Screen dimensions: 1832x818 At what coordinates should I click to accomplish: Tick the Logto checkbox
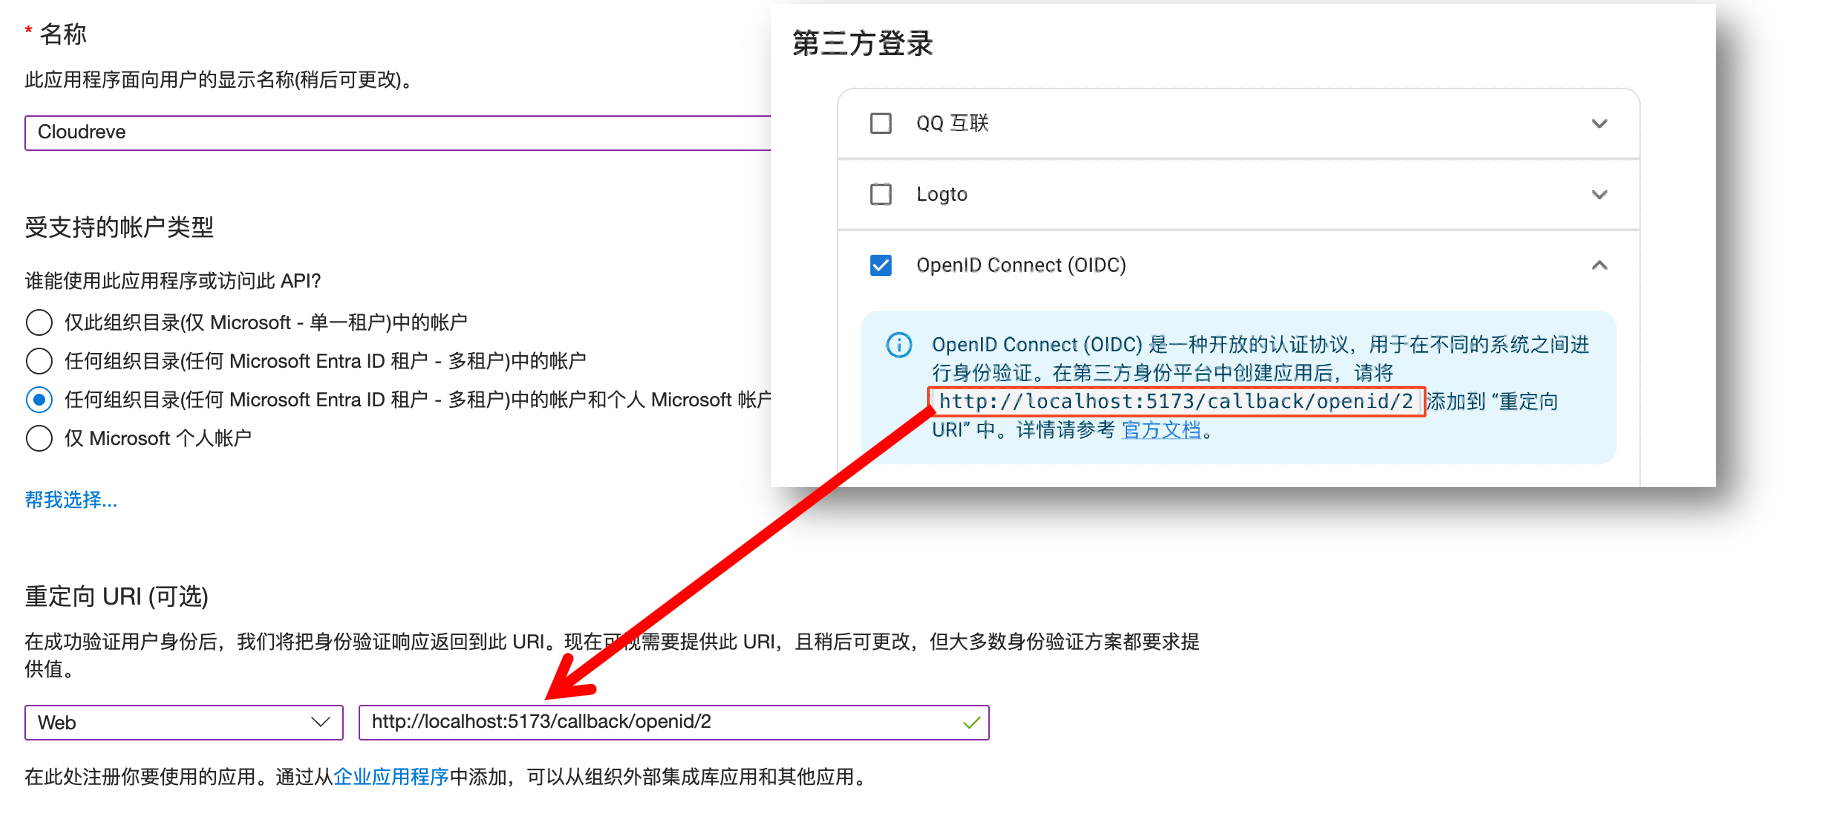pyautogui.click(x=881, y=194)
